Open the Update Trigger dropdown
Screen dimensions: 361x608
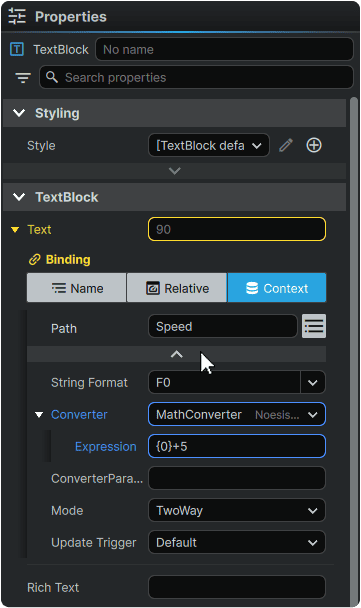237,542
